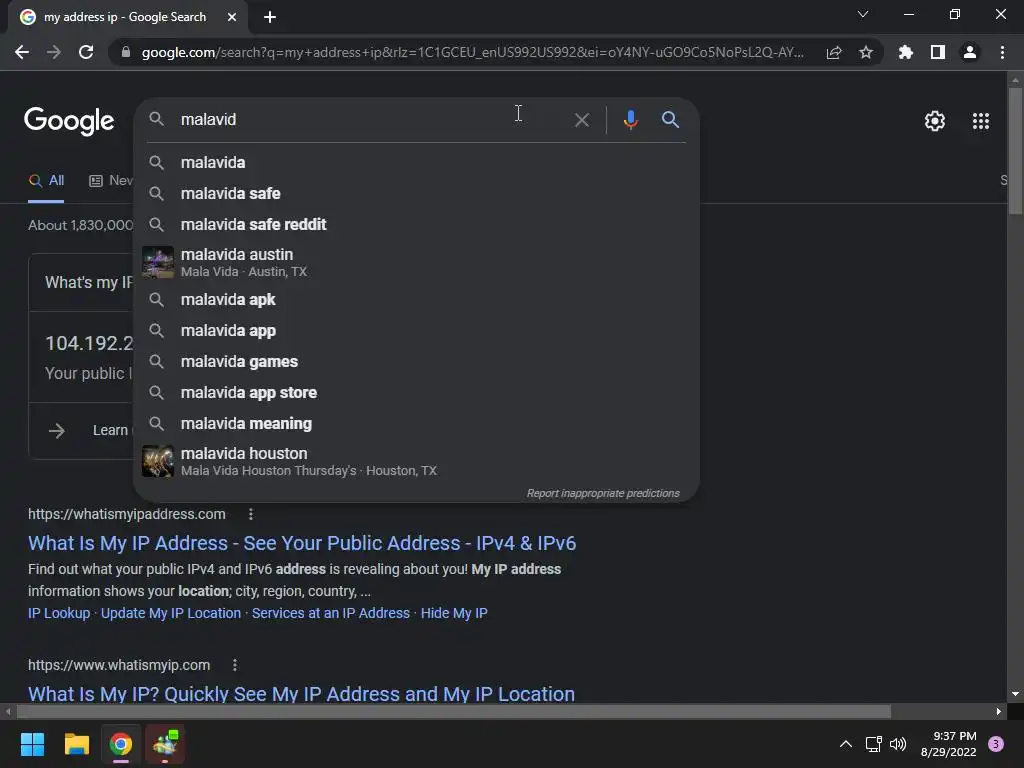This screenshot has height=768, width=1024.
Task: Open 'Update My IP Location' sitelink
Action: (170, 613)
